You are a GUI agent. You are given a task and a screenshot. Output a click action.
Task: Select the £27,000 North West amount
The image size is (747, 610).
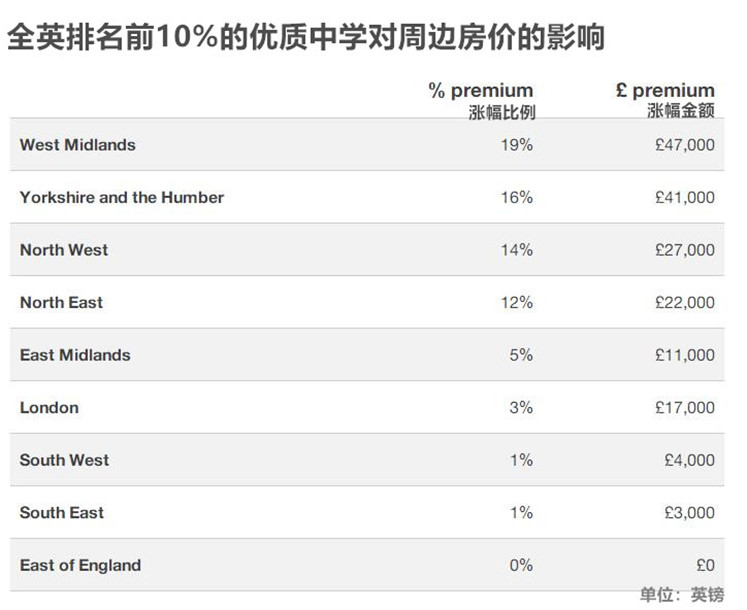(685, 250)
